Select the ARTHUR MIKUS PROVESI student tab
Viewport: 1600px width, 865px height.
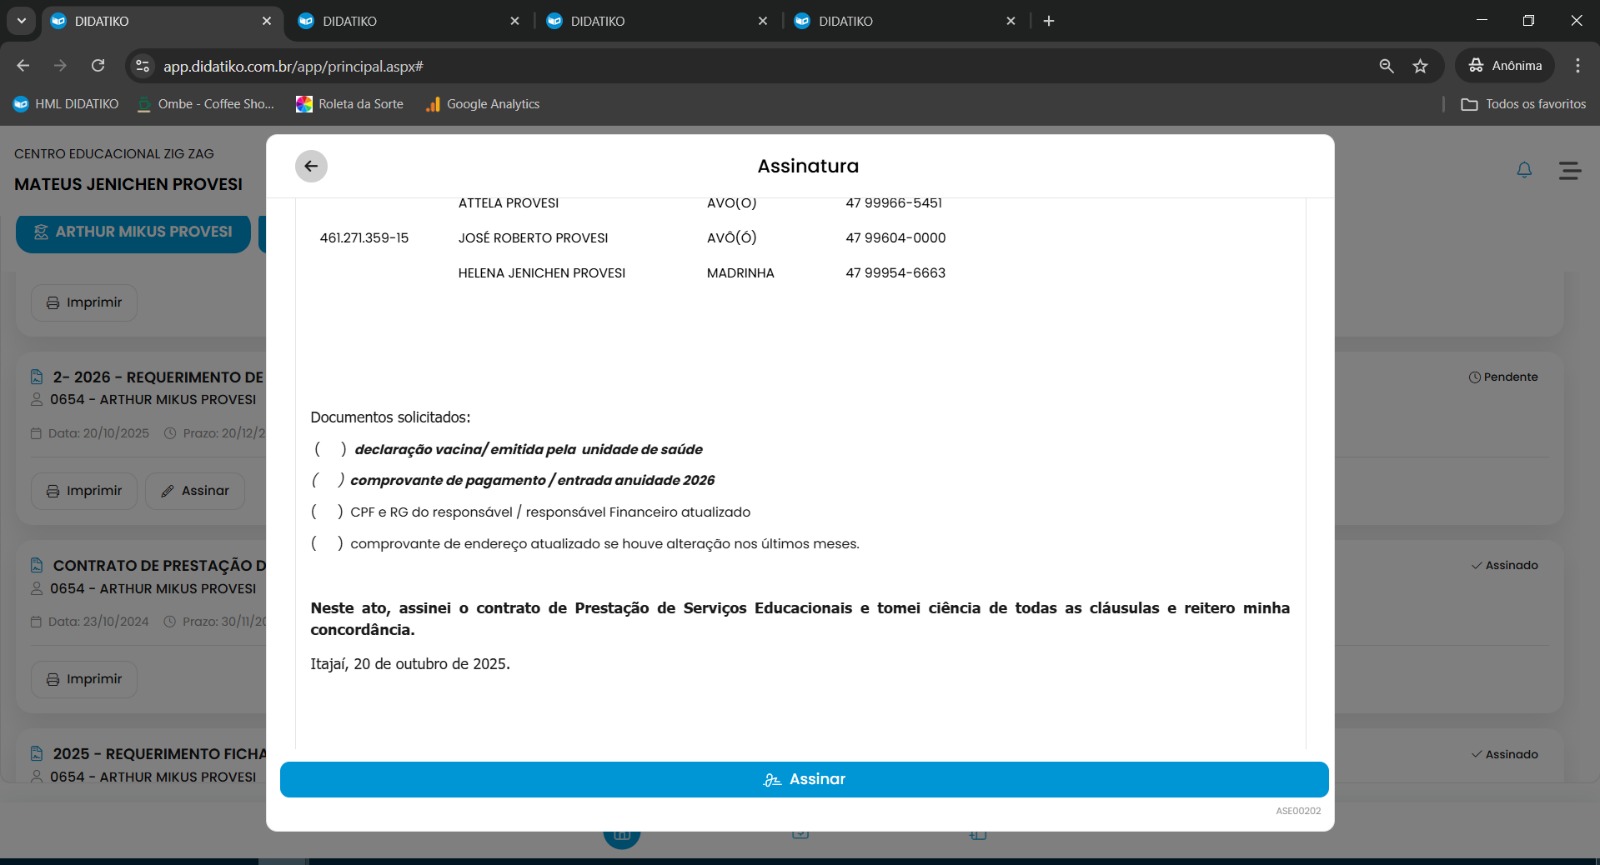(x=133, y=232)
